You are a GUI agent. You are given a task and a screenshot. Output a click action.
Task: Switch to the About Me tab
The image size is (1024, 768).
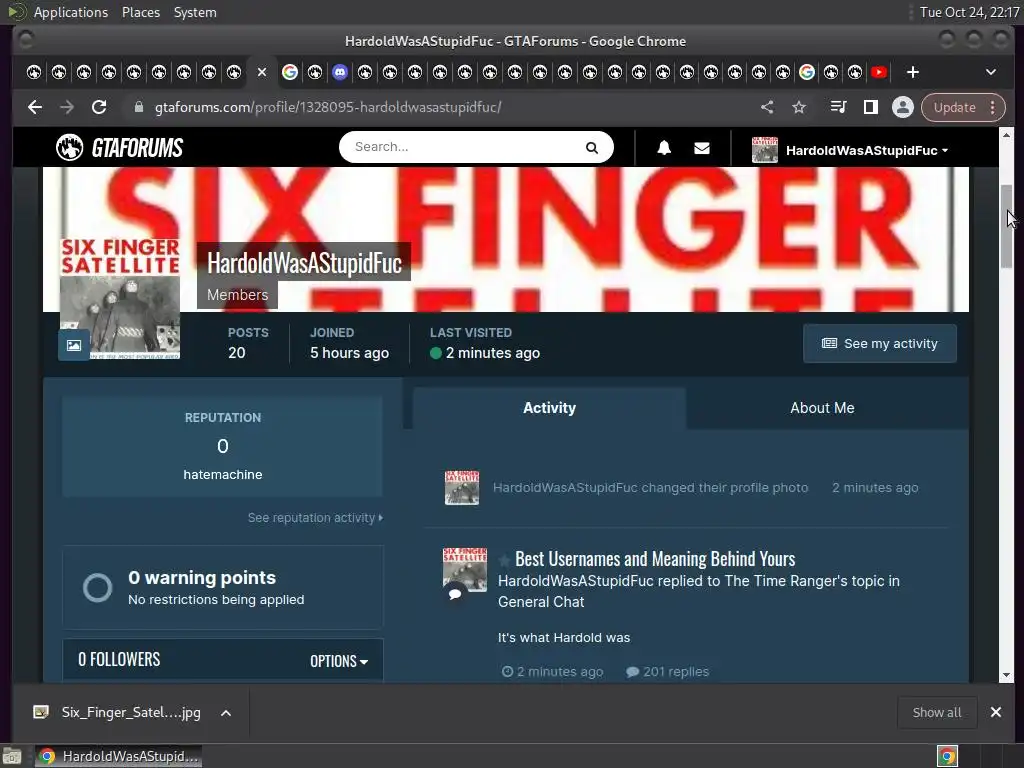click(822, 408)
